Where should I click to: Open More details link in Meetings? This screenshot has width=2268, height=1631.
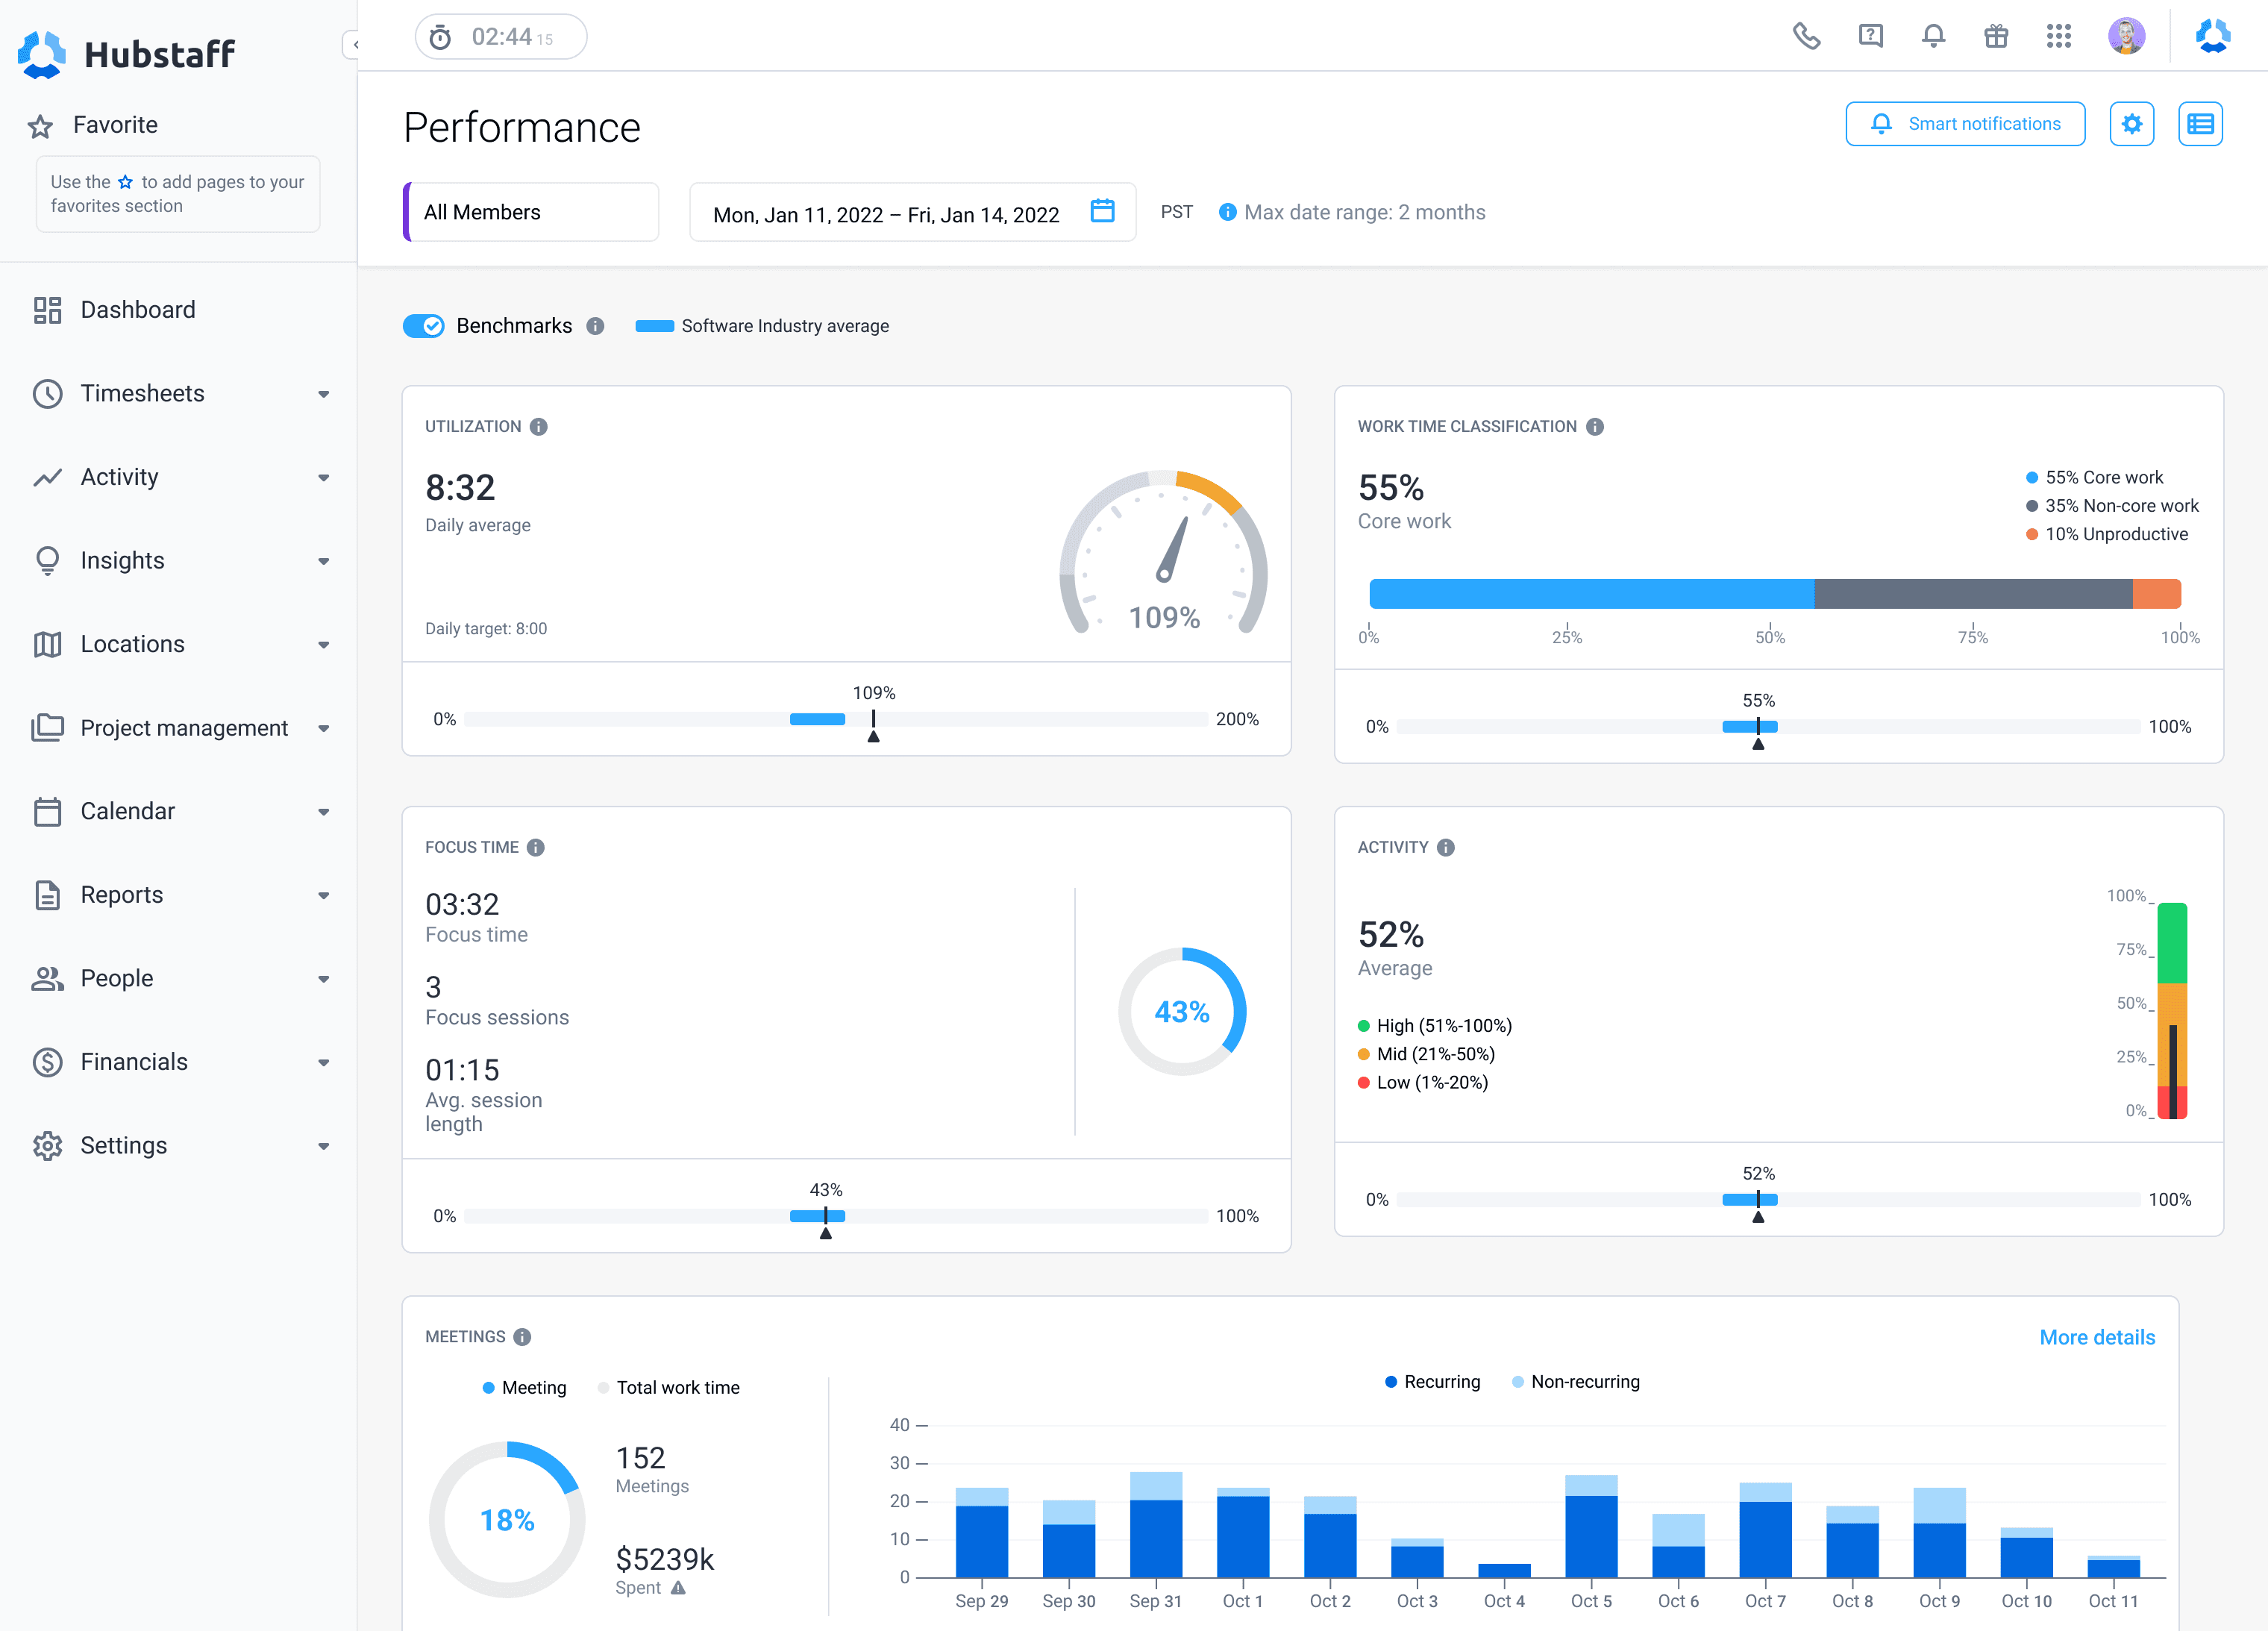pos(2096,1337)
